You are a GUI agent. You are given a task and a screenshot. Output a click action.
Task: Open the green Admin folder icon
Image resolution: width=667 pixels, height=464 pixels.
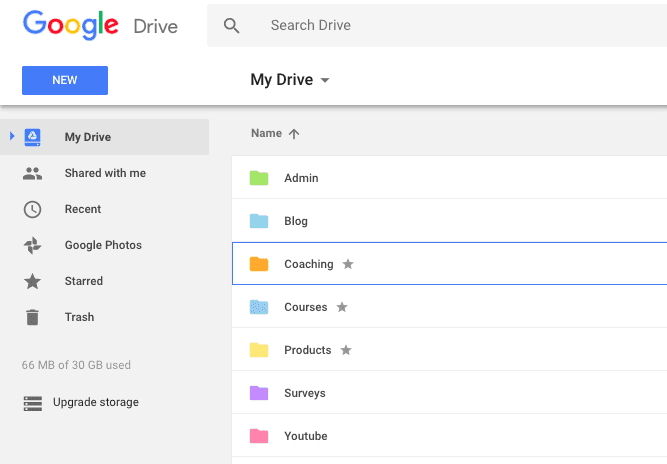pos(259,179)
